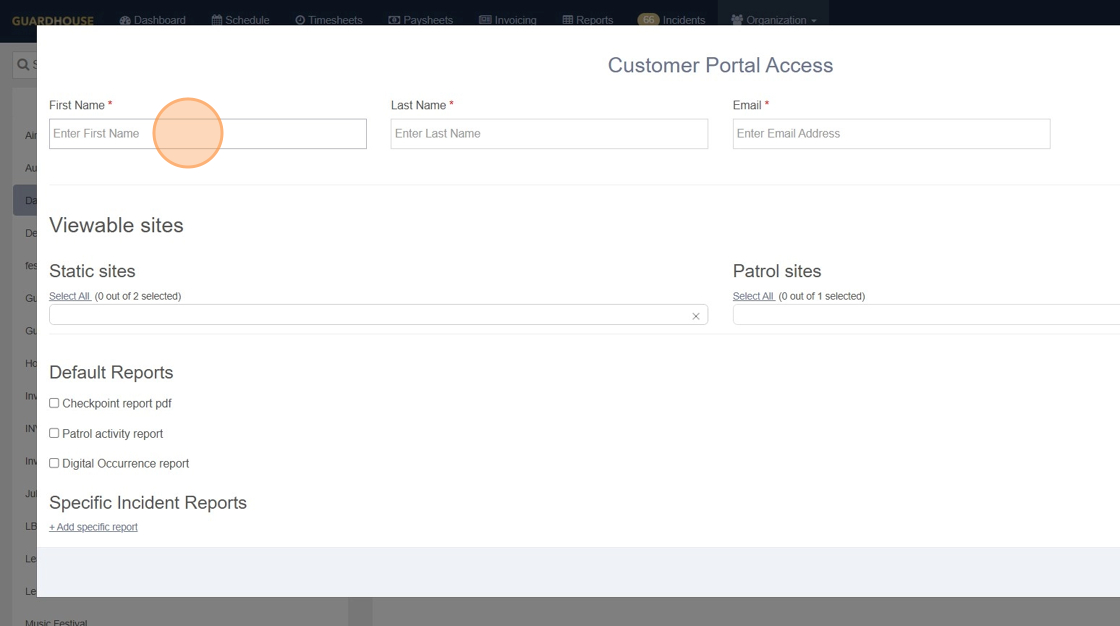
Task: Click the Organization users icon
Action: [x=737, y=20]
